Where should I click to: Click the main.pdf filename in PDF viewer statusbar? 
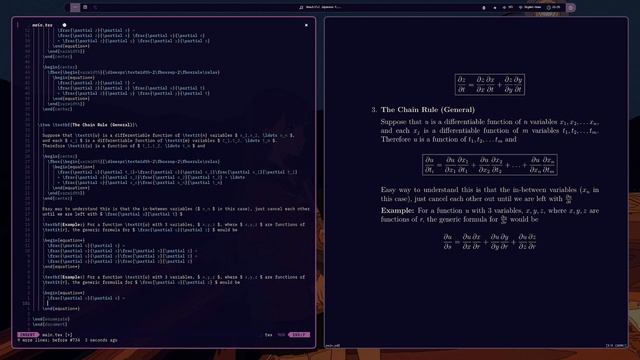[x=333, y=346]
